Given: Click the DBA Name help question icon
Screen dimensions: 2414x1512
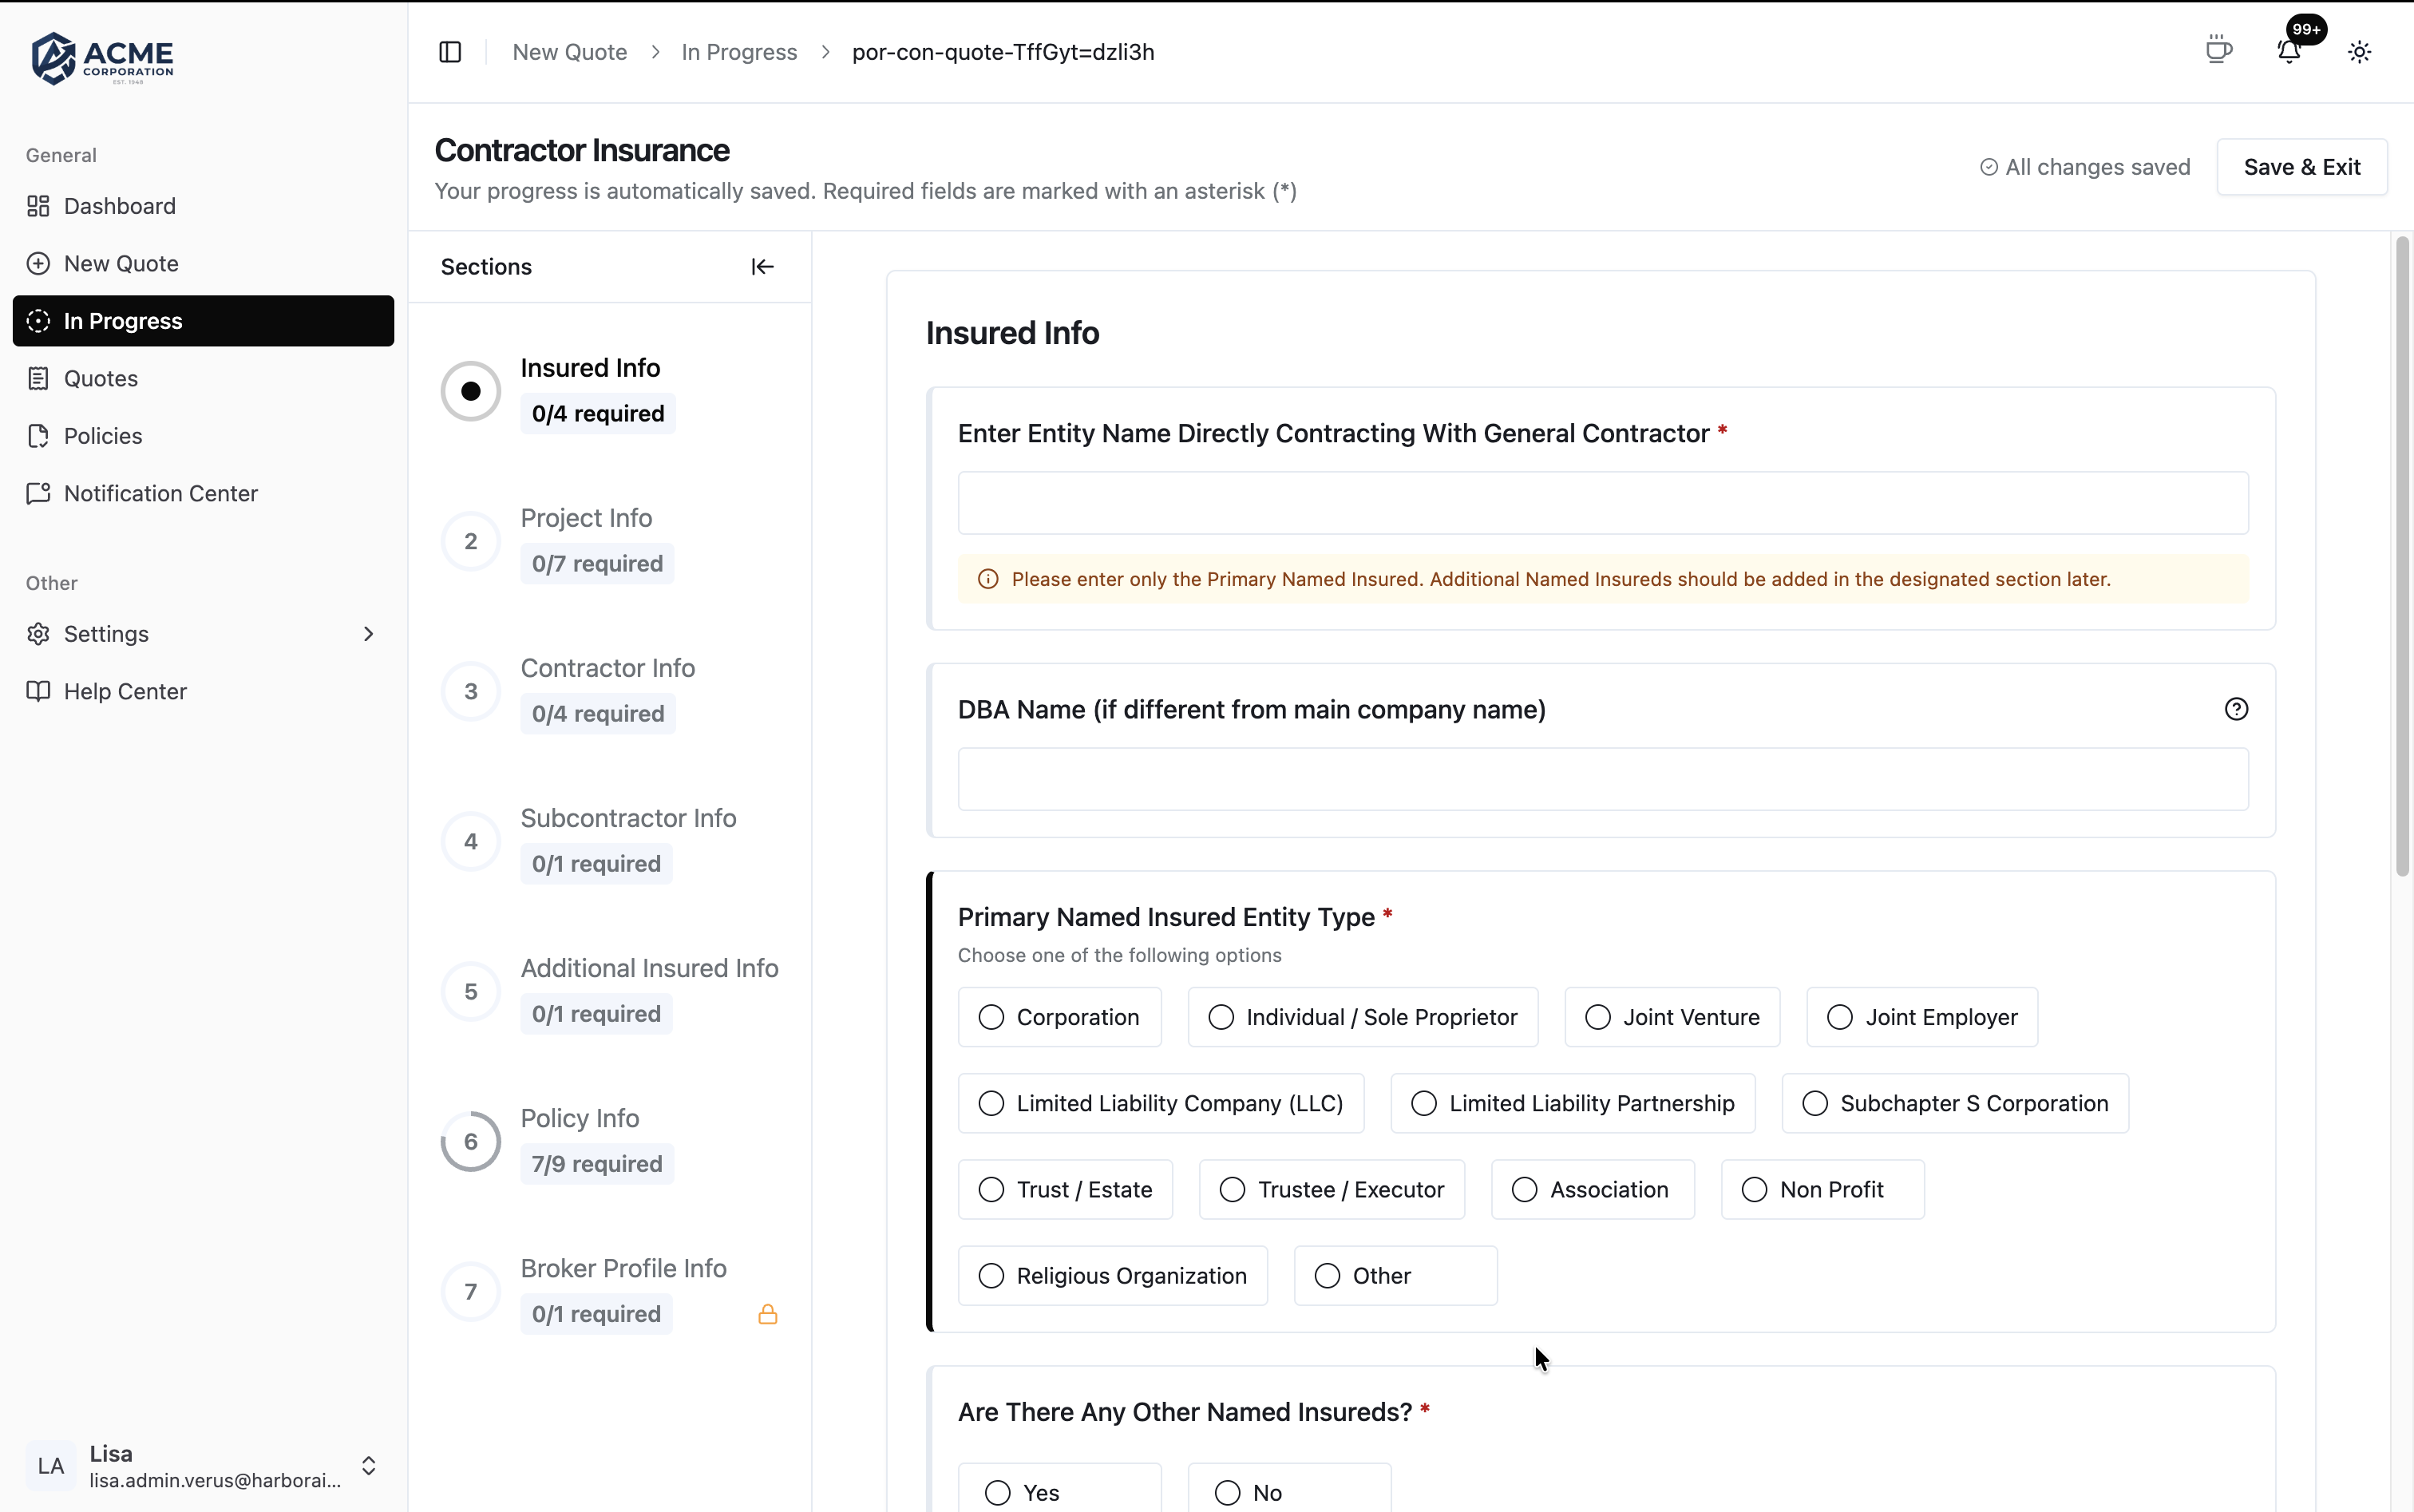Looking at the screenshot, I should tap(2236, 709).
